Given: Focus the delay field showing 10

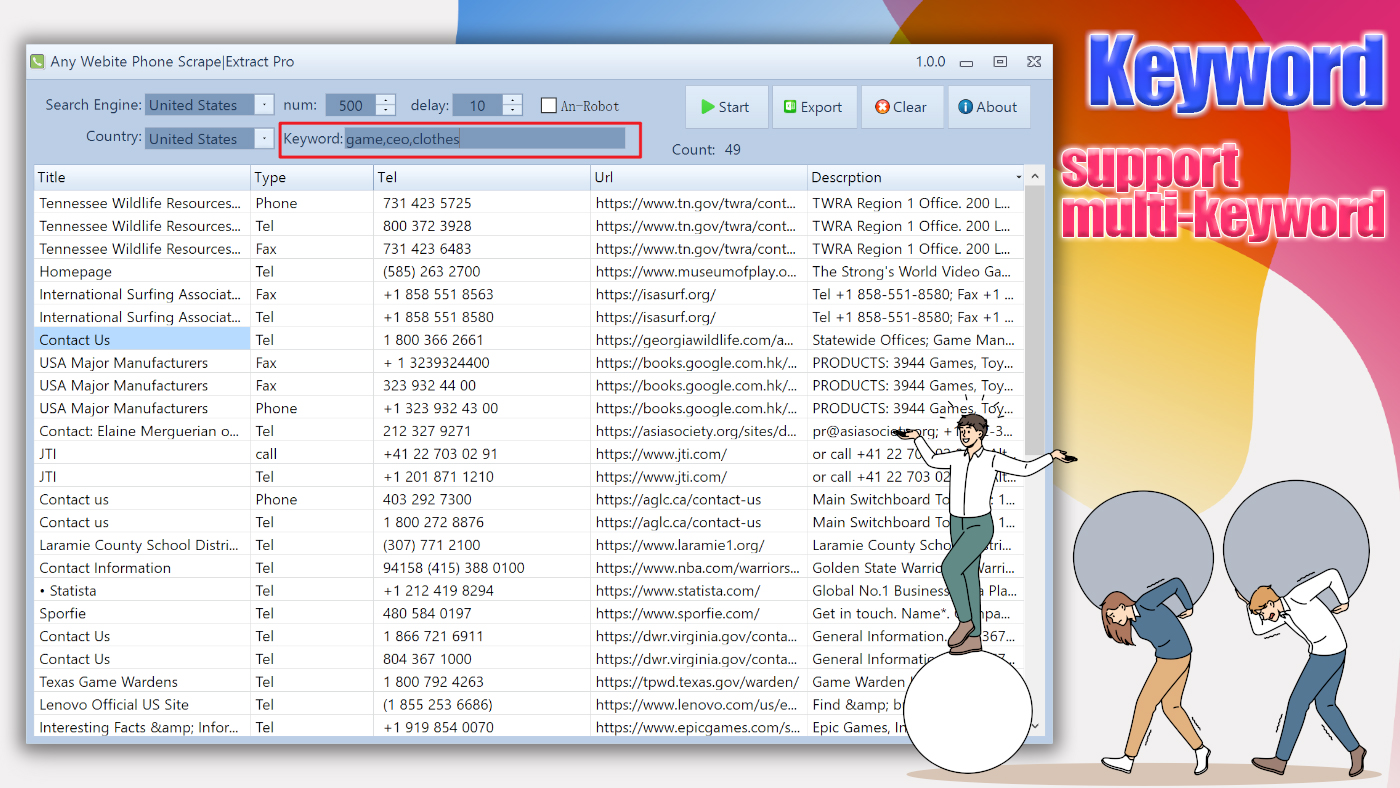Looking at the screenshot, I should tap(477, 105).
